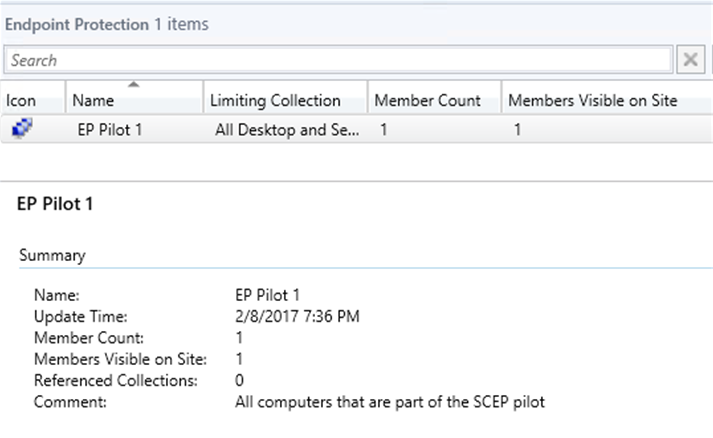
Task: Click the EP Pilot 1 details heading
Action: pyautogui.click(x=55, y=204)
